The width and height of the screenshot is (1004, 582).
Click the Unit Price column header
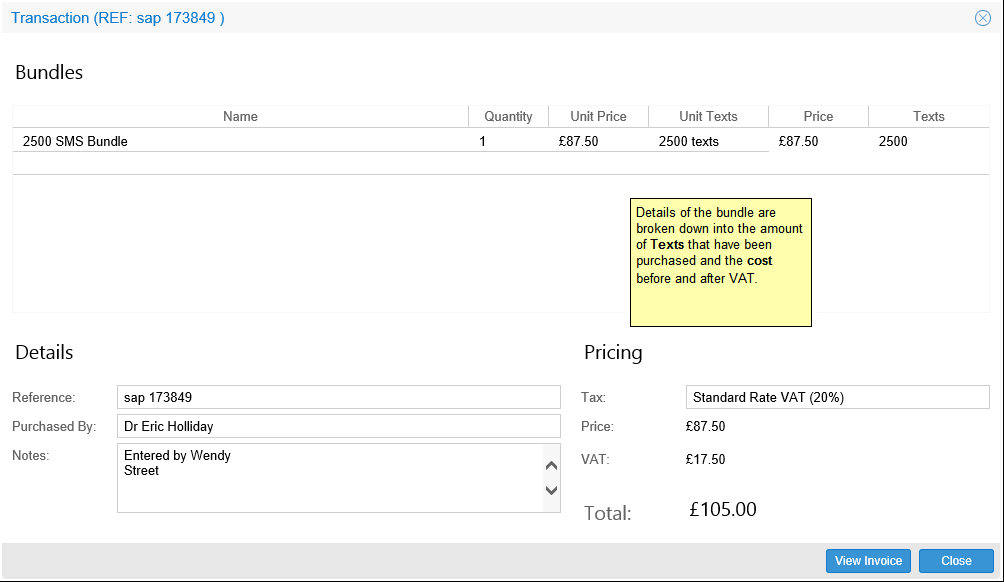click(x=598, y=117)
